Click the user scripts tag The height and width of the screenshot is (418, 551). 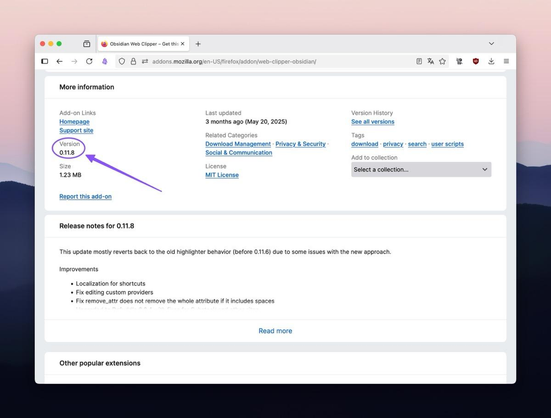(x=447, y=144)
